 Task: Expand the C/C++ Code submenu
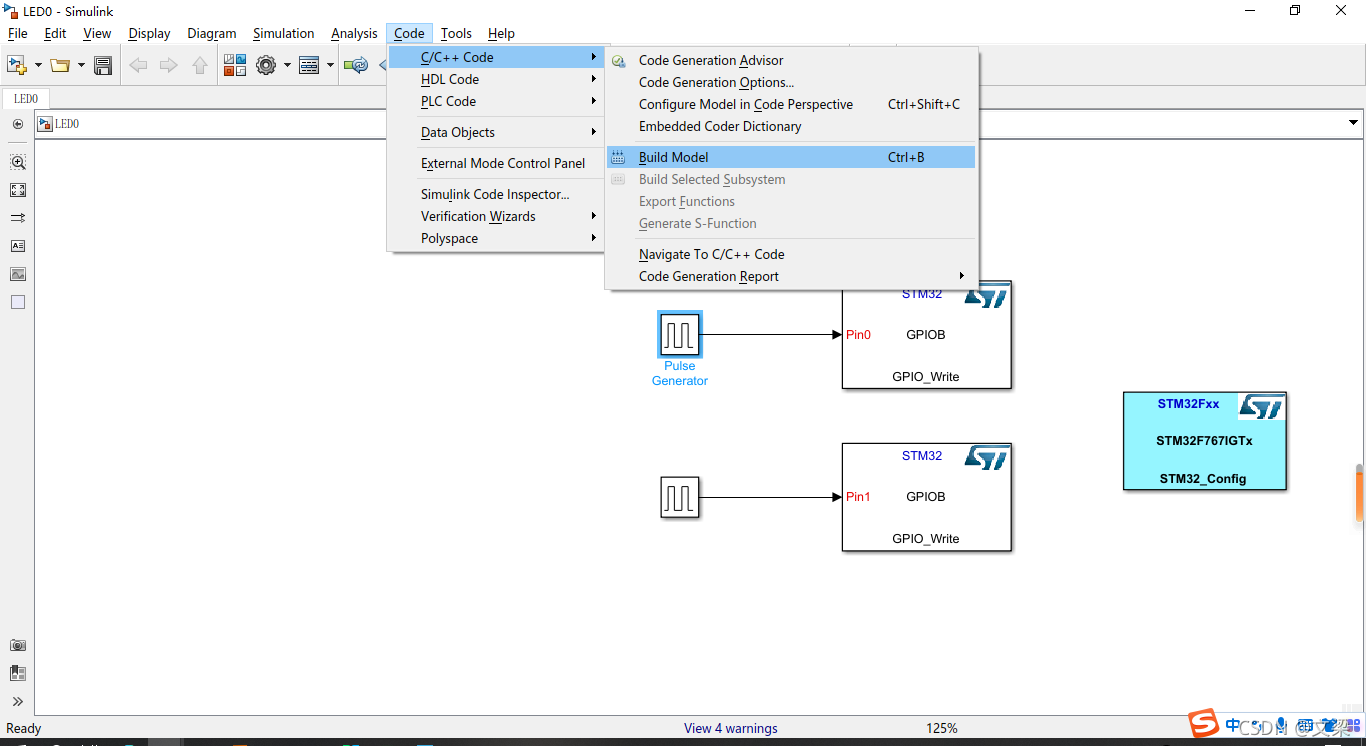496,57
